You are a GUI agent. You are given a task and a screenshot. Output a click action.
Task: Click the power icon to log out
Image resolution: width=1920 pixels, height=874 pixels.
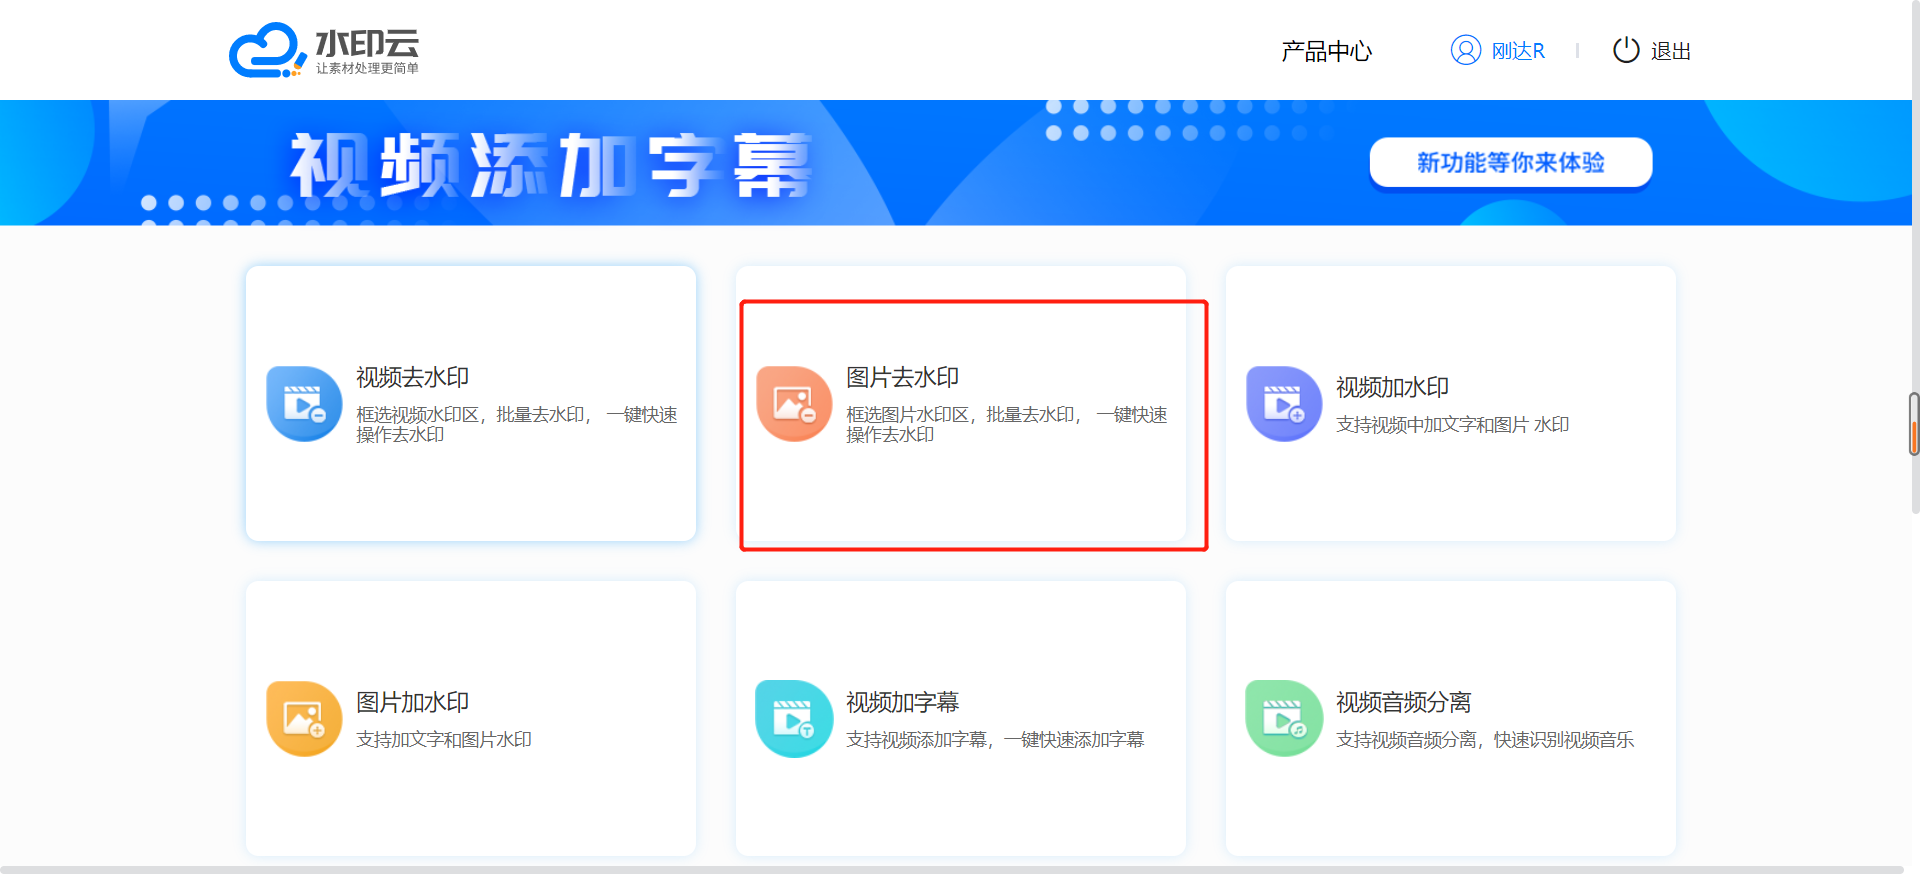click(x=1626, y=50)
